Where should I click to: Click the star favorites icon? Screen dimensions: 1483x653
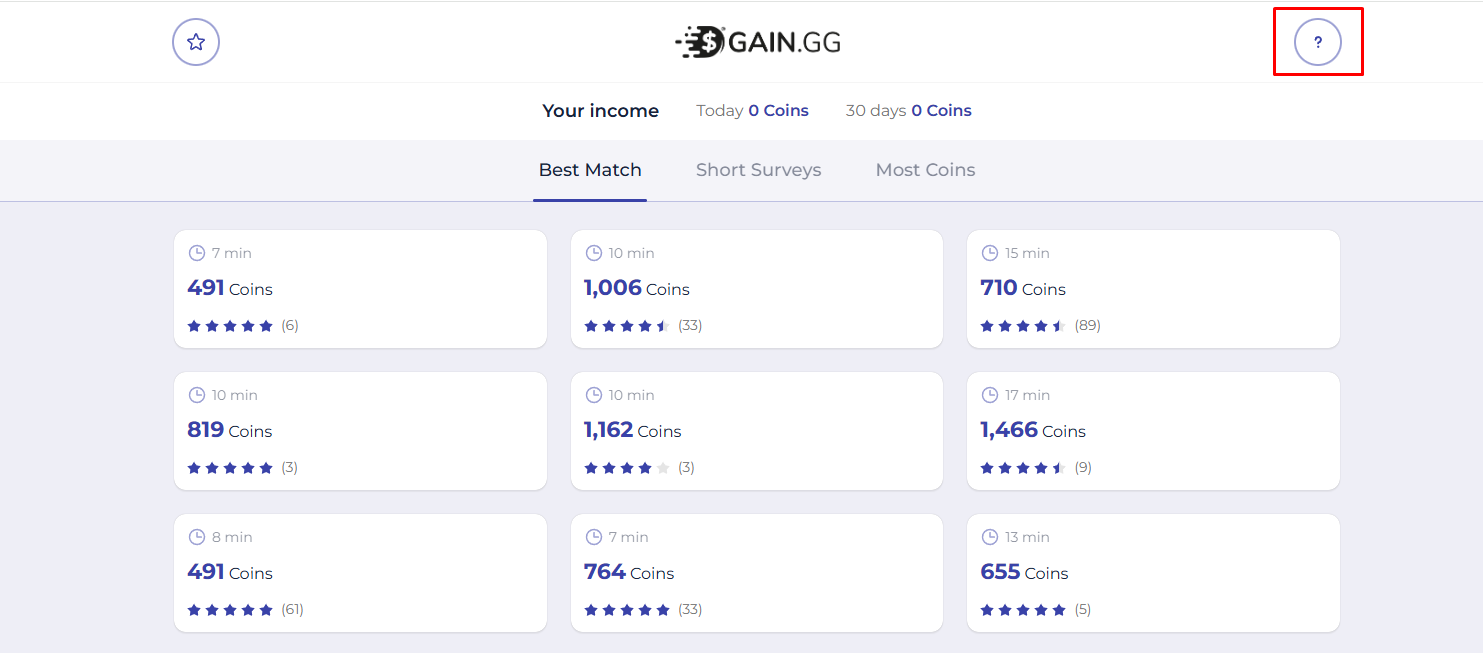pos(196,42)
